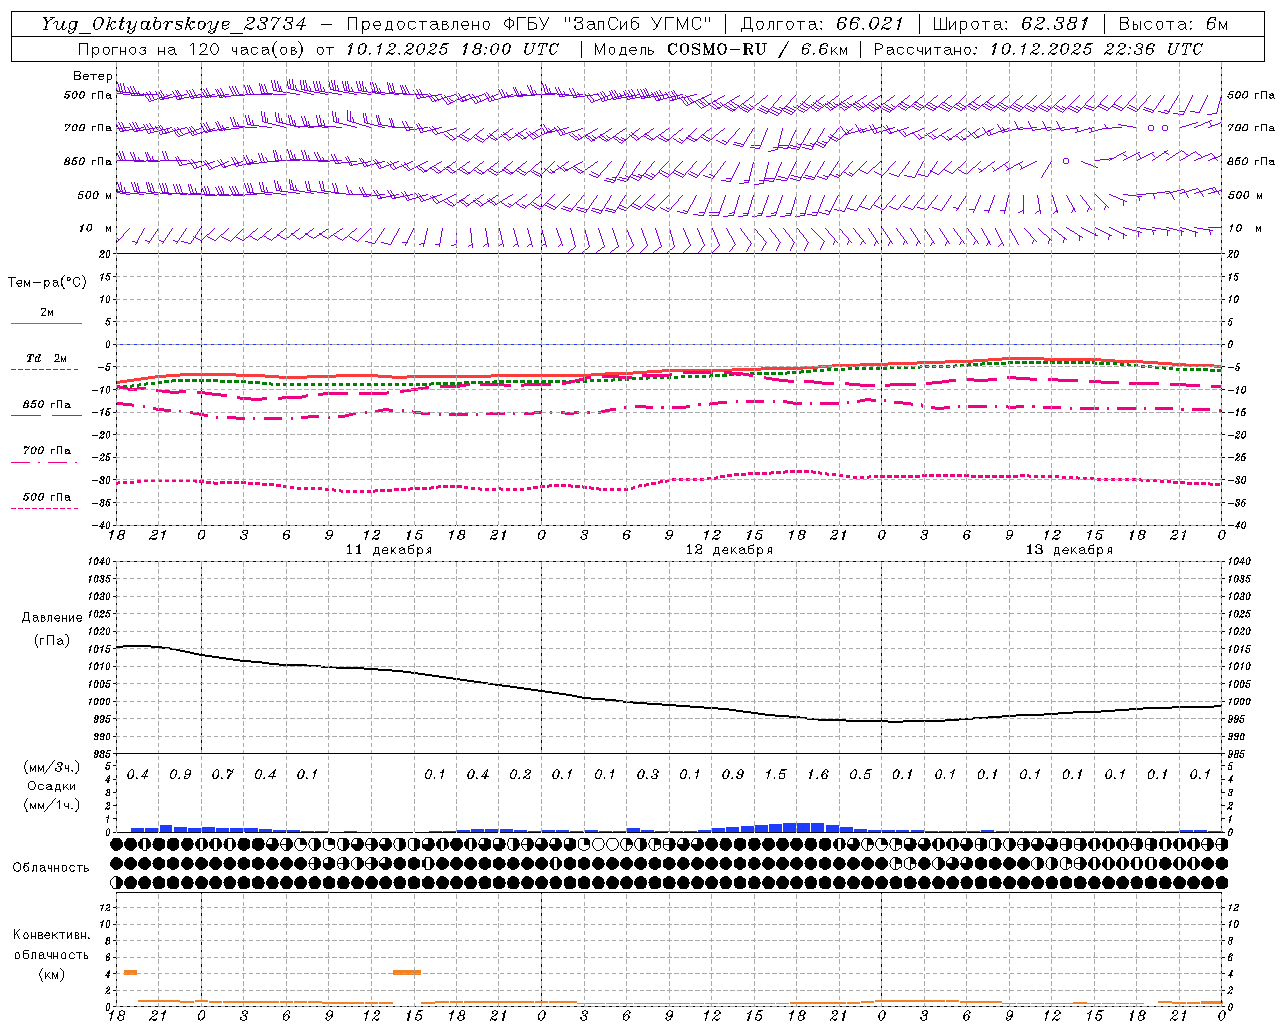This screenshot has height=1024, width=1280.
Task: Click the 850 гПа wind level label on left
Action: coord(88,162)
